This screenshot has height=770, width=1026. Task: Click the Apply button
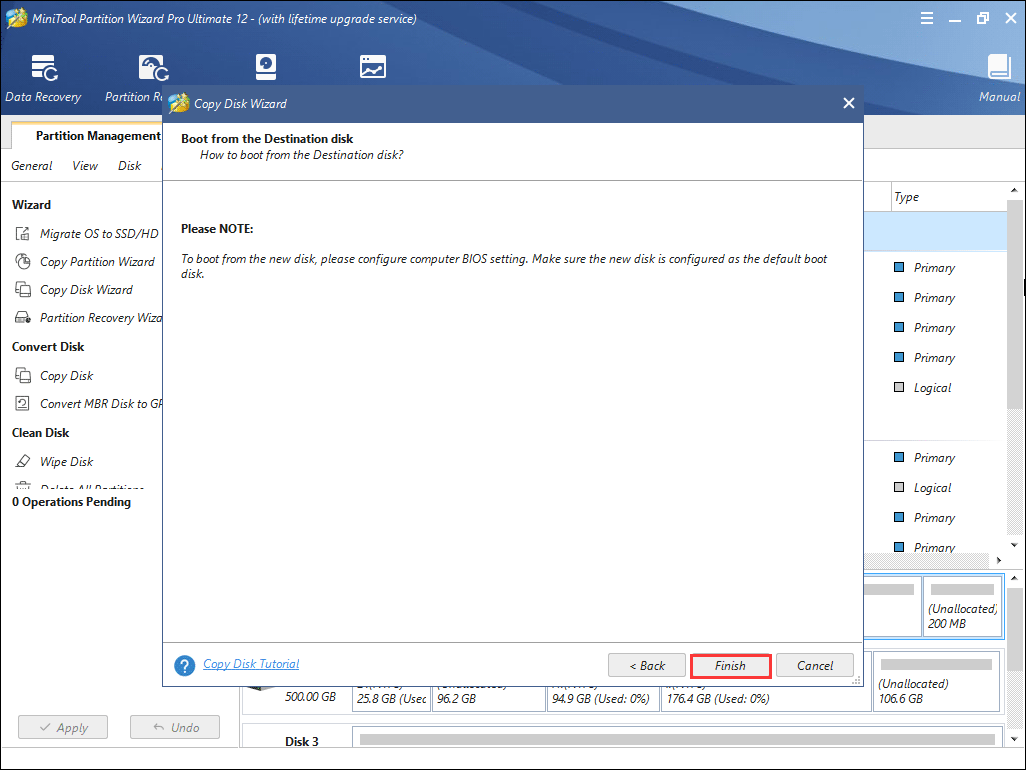coord(63,727)
